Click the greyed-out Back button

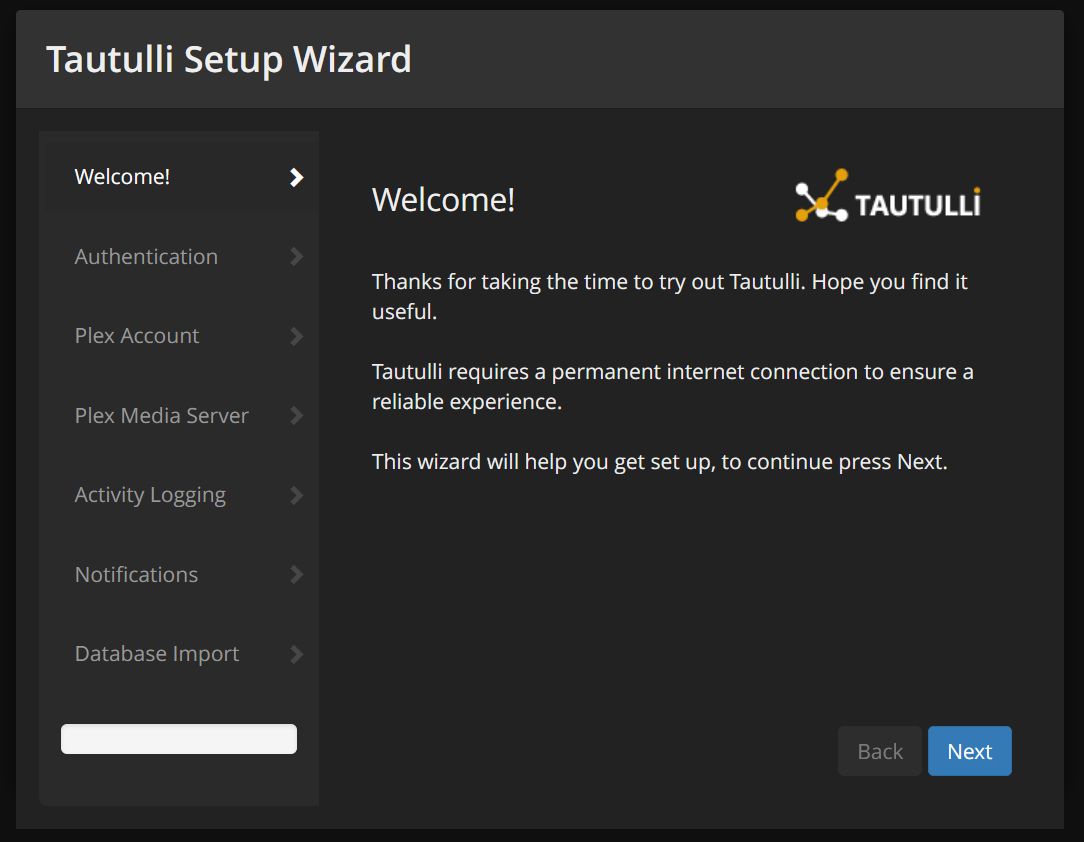coord(880,751)
